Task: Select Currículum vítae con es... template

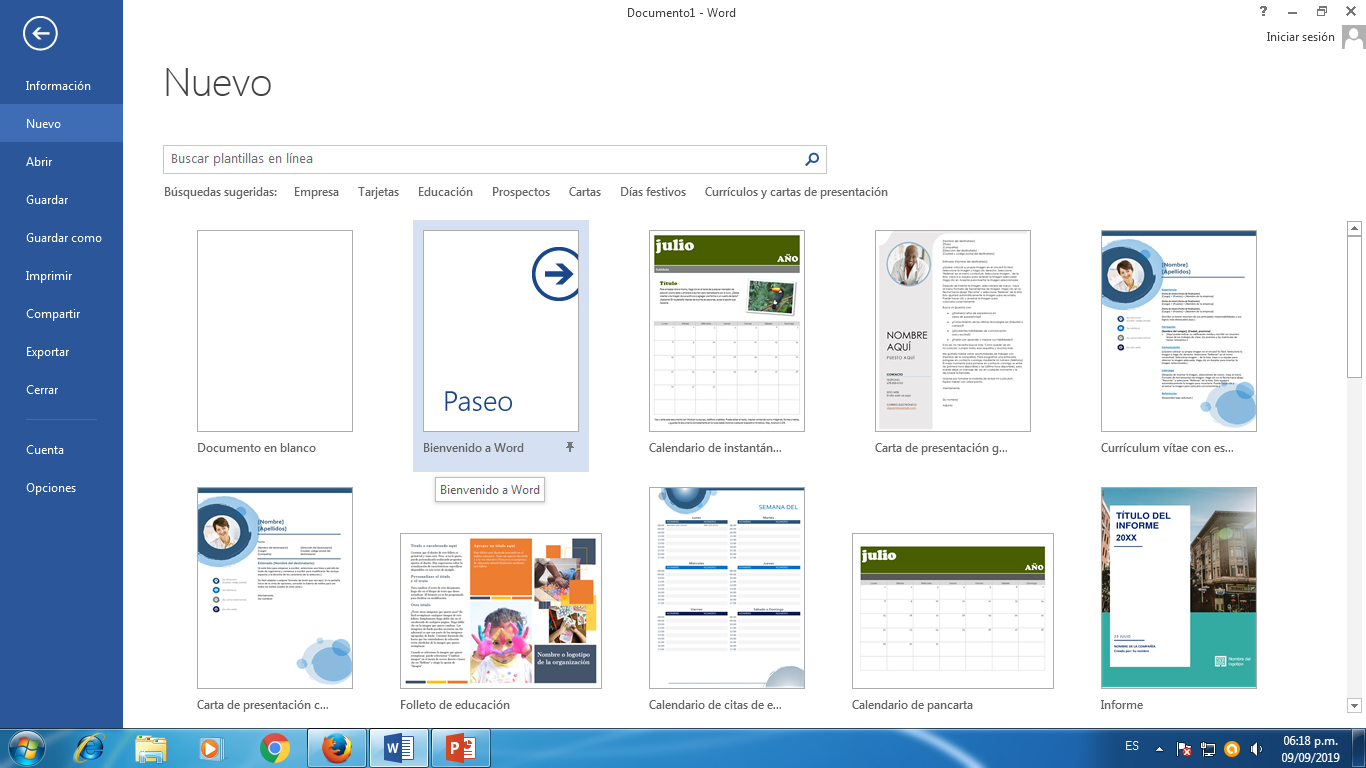Action: (1179, 331)
